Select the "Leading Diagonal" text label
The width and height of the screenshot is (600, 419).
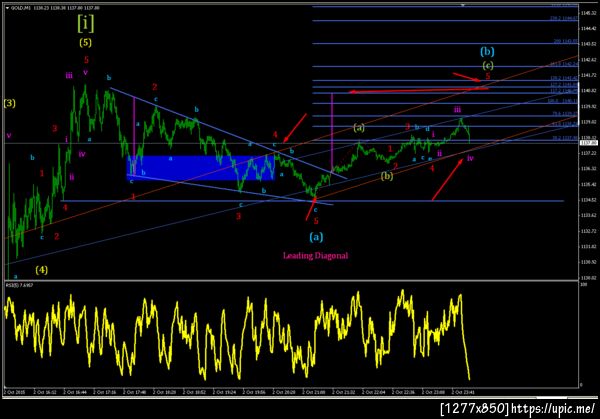pyautogui.click(x=315, y=256)
